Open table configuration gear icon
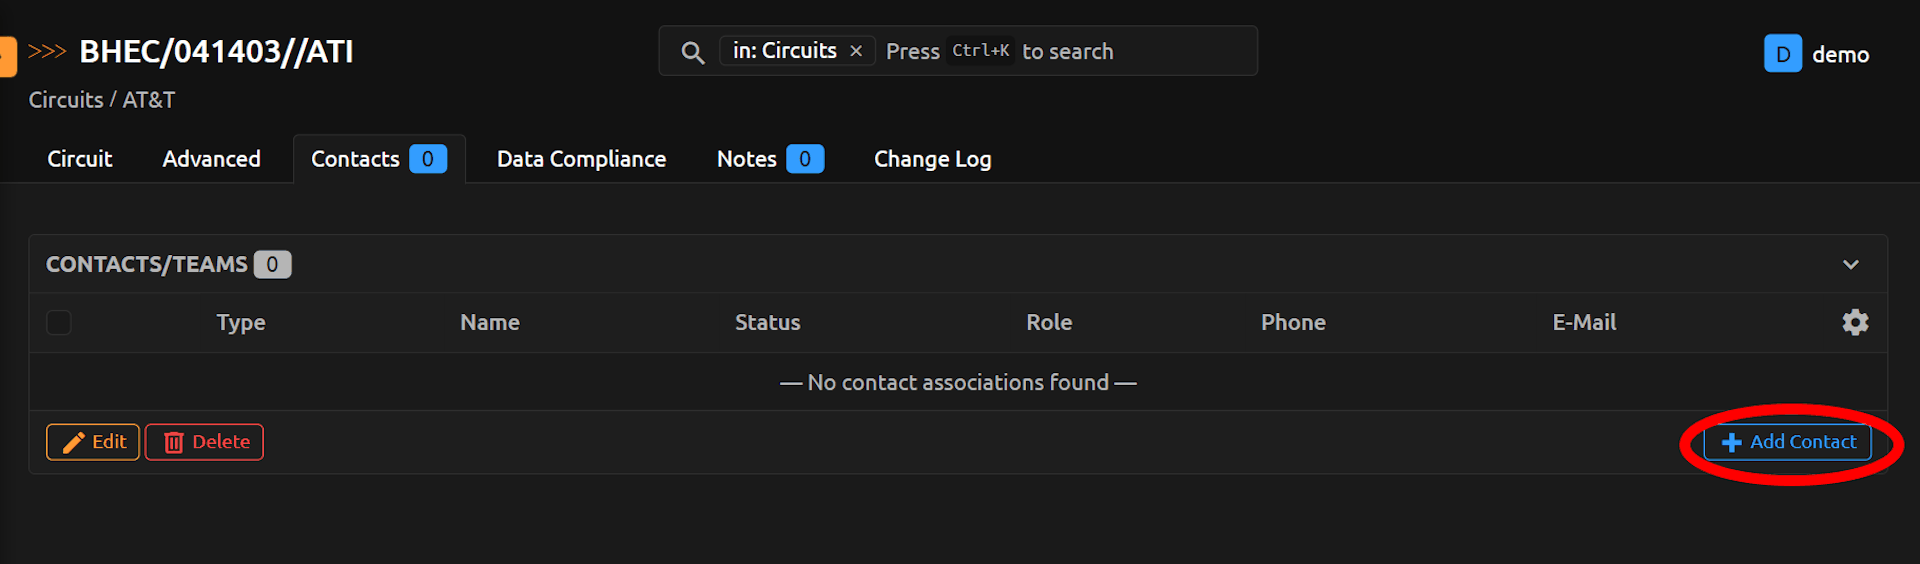Viewport: 1920px width, 564px height. pyautogui.click(x=1855, y=322)
